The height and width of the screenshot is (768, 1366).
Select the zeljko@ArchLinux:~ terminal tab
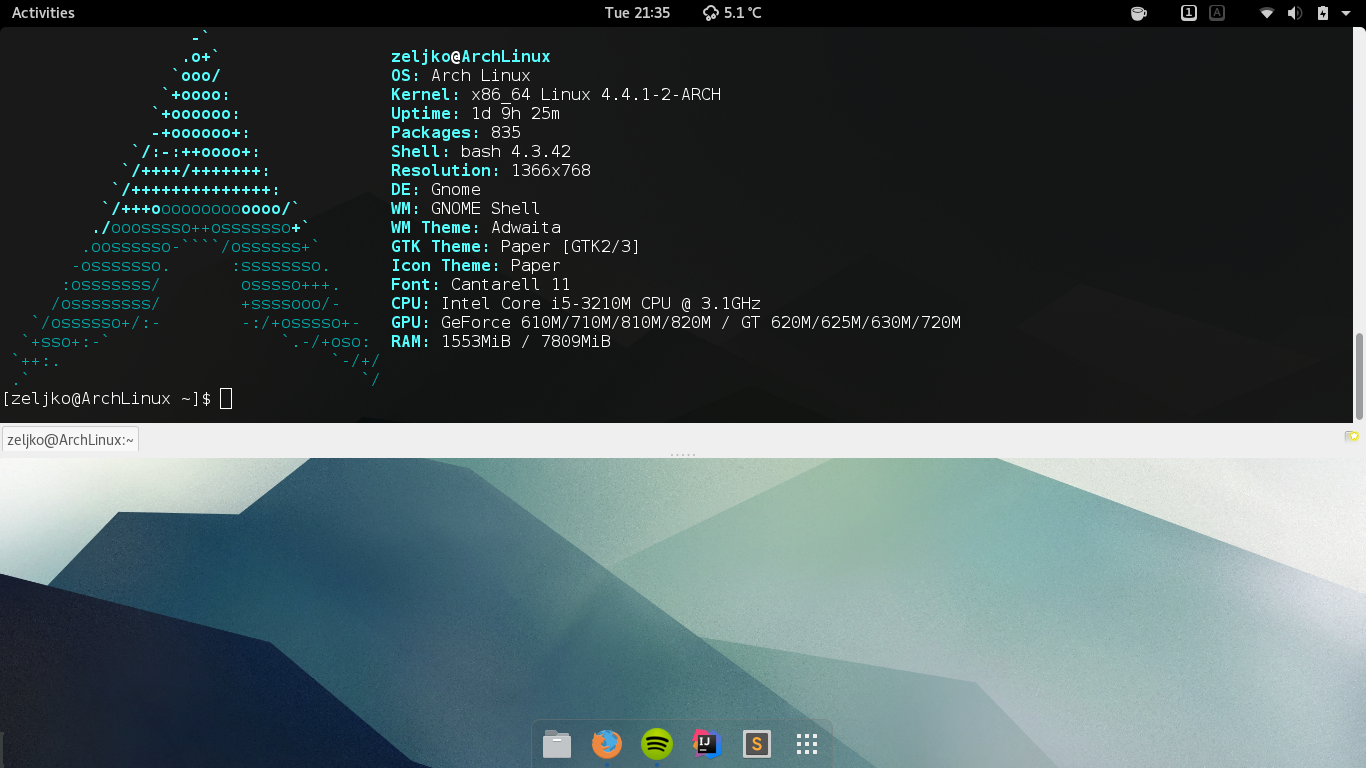tap(70, 439)
